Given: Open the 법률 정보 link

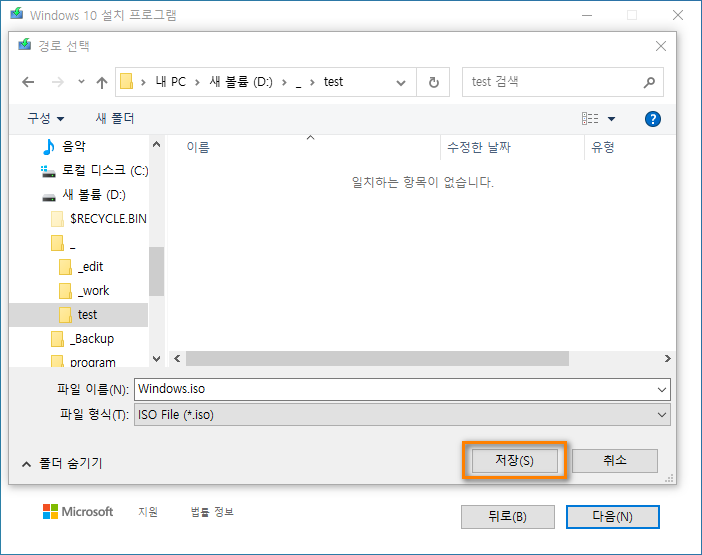Looking at the screenshot, I should 212,512.
